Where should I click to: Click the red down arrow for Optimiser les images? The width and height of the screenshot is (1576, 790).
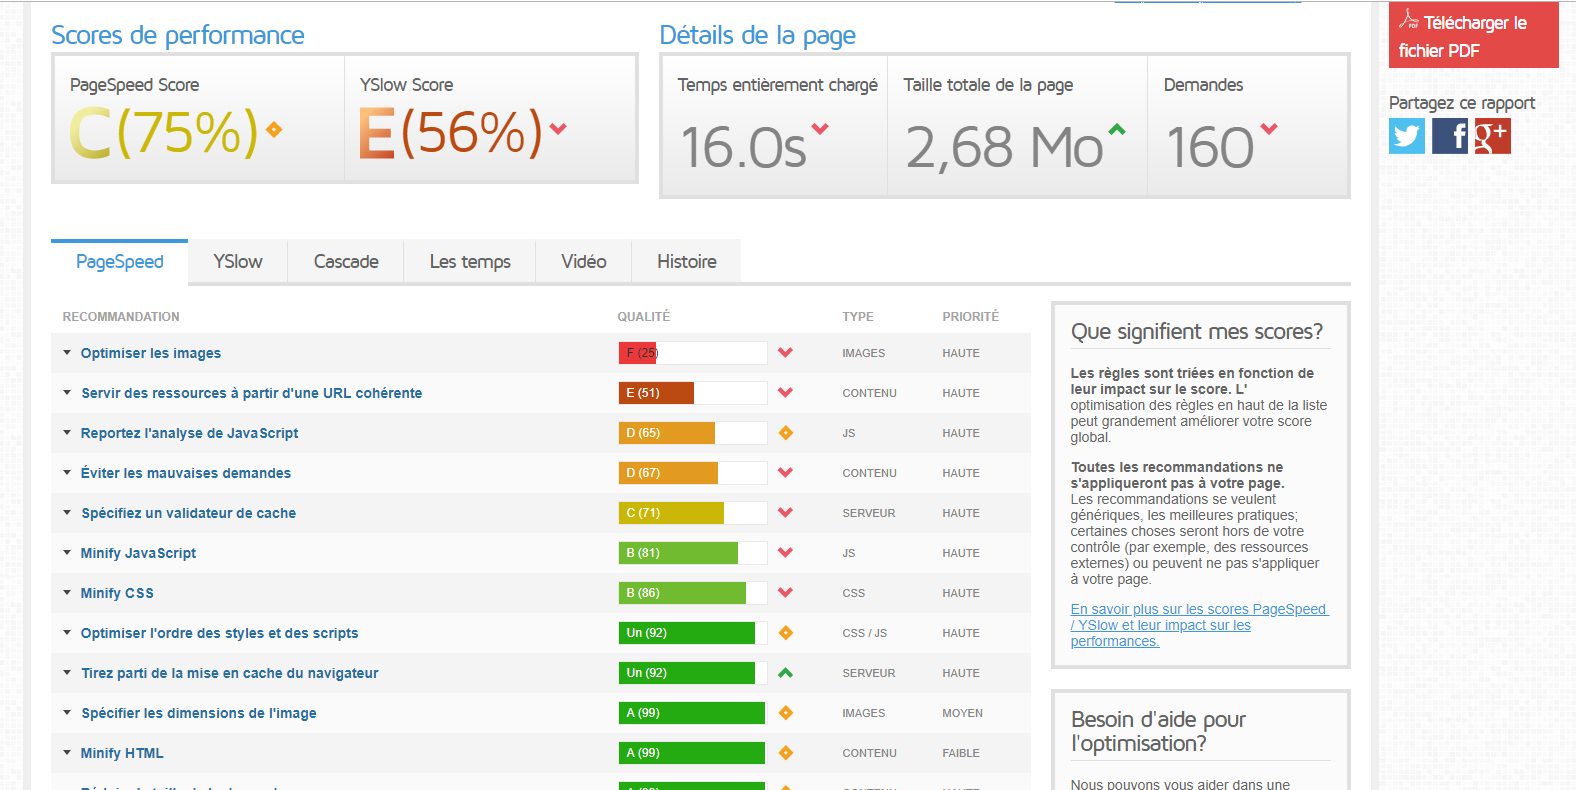tap(785, 353)
